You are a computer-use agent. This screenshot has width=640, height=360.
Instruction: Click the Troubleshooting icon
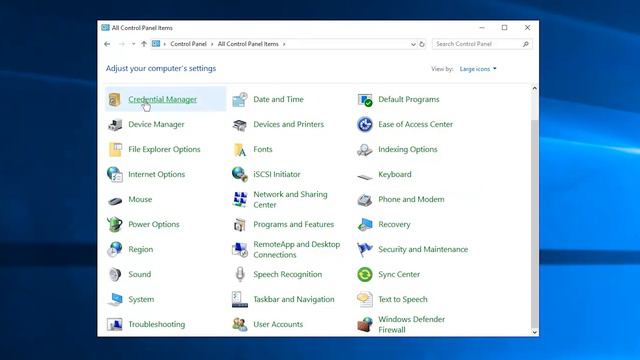115,324
